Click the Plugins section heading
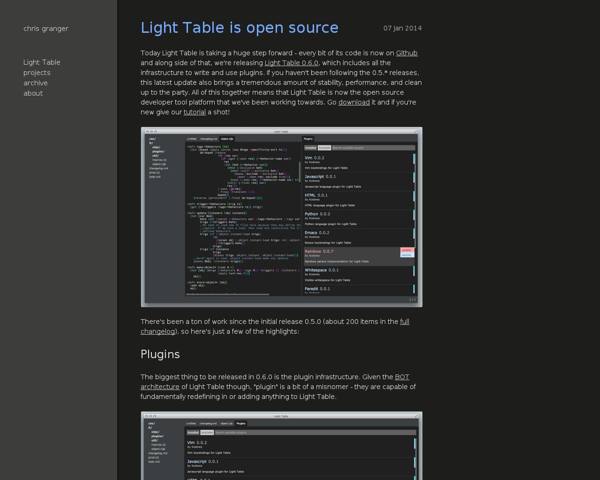 pos(162,353)
